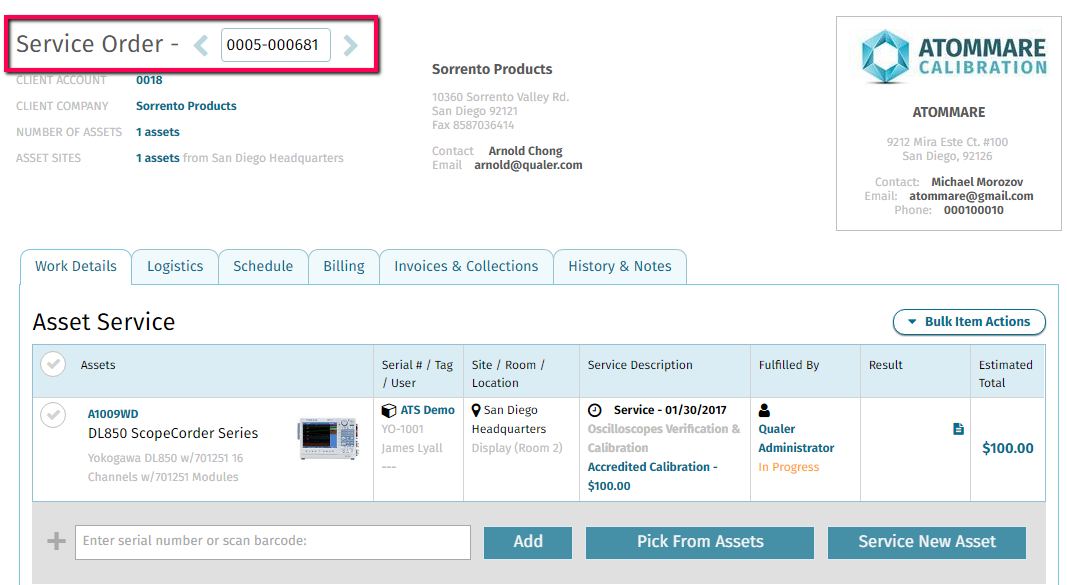The height and width of the screenshot is (585, 1067).
Task: Click James Lyall user name text
Action: (x=412, y=448)
